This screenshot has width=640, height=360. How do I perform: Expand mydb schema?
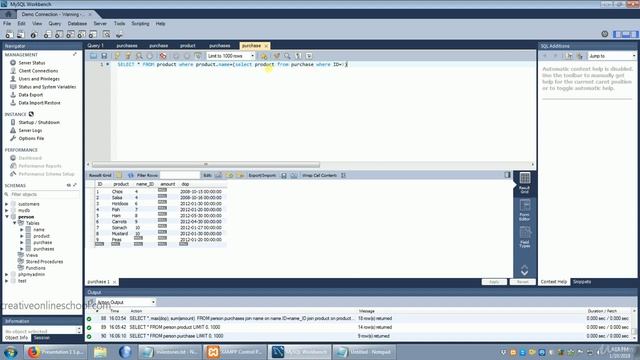tap(7, 211)
